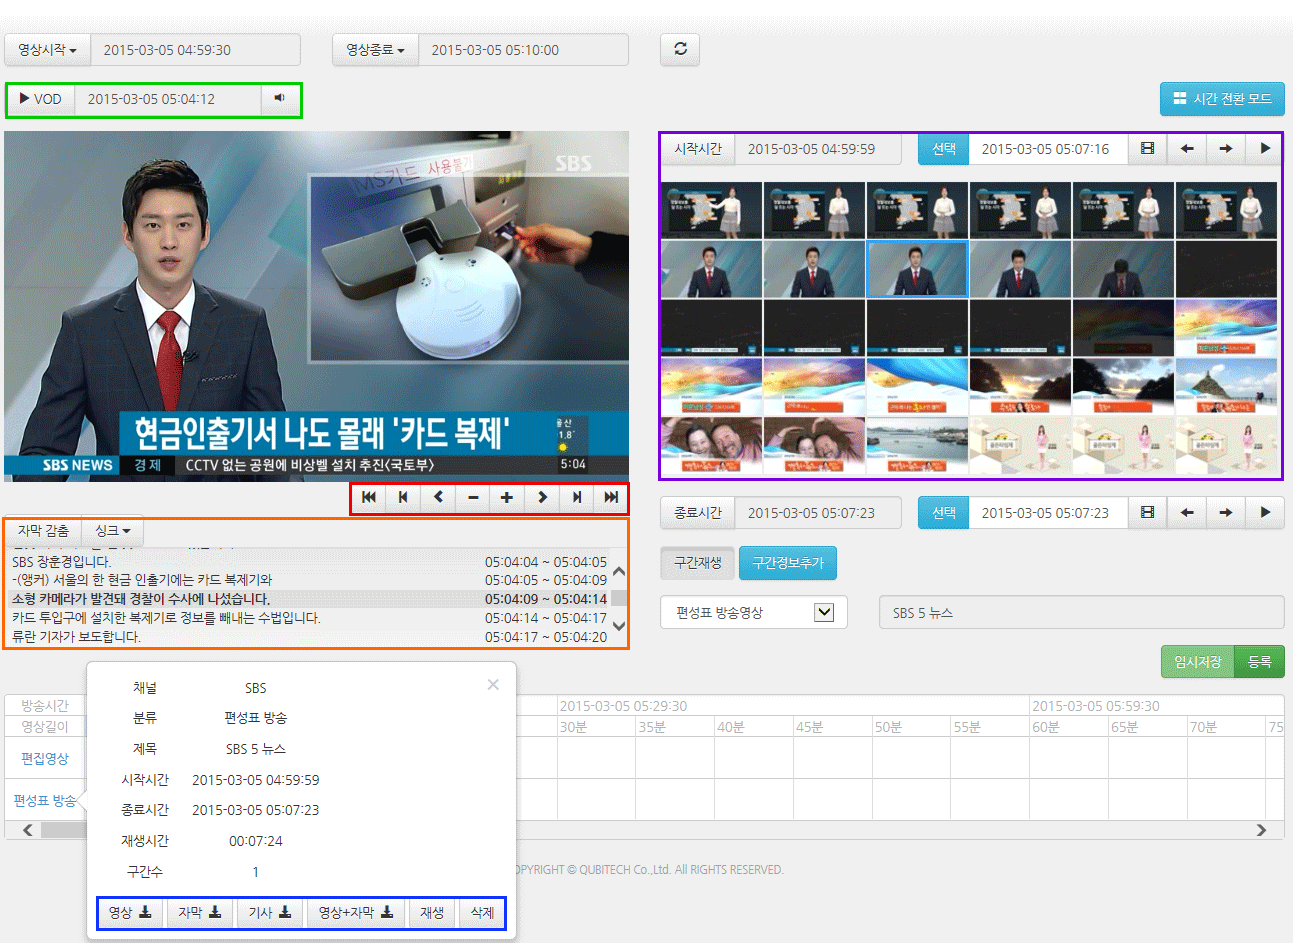The width and height of the screenshot is (1293, 943).
Task: Click the VOD time field 05:04:12
Action: tap(168, 98)
